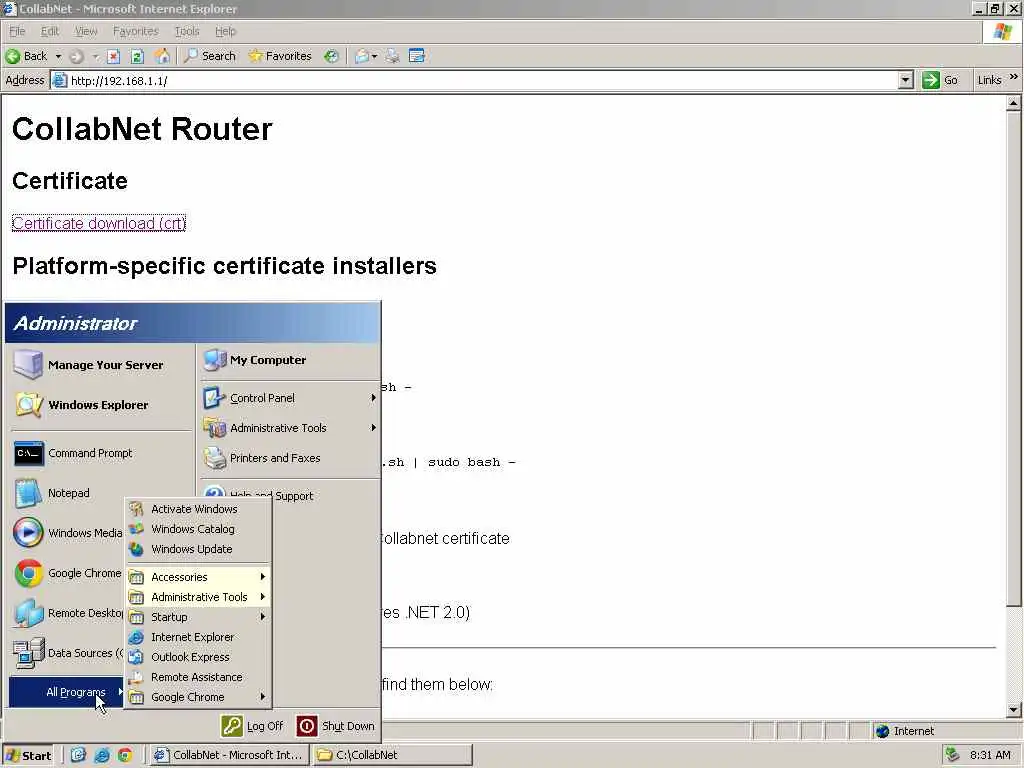The image size is (1024, 768).
Task: Launch Outlook Express from All Programs
Action: click(198, 657)
